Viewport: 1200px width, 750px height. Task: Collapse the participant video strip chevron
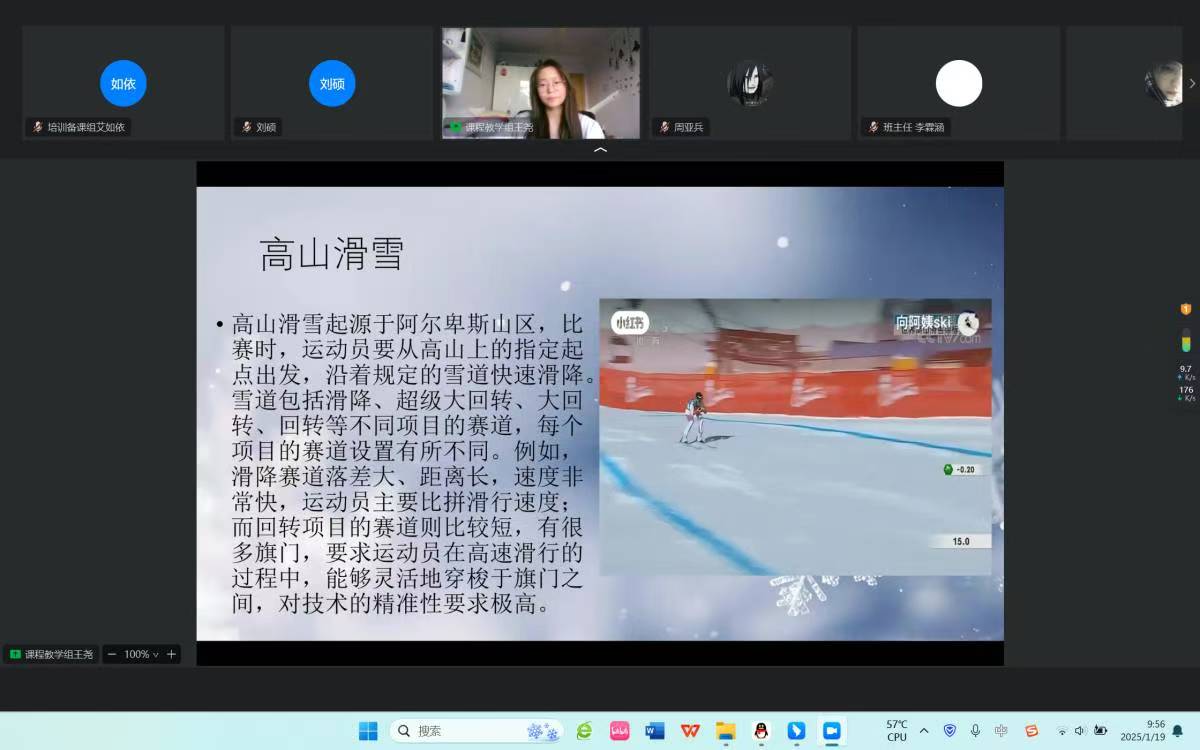tap(600, 150)
